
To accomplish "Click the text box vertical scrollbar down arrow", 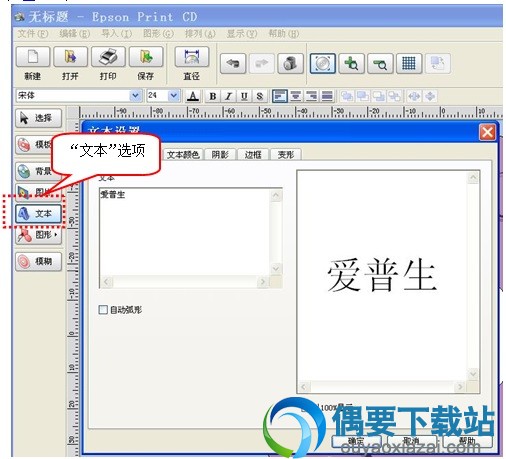I will pyautogui.click(x=276, y=269).
